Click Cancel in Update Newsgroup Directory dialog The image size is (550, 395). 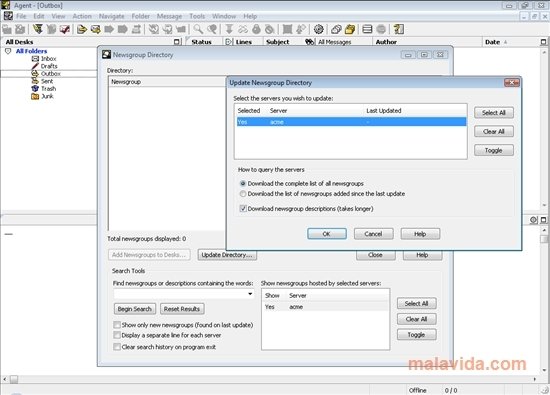point(373,234)
